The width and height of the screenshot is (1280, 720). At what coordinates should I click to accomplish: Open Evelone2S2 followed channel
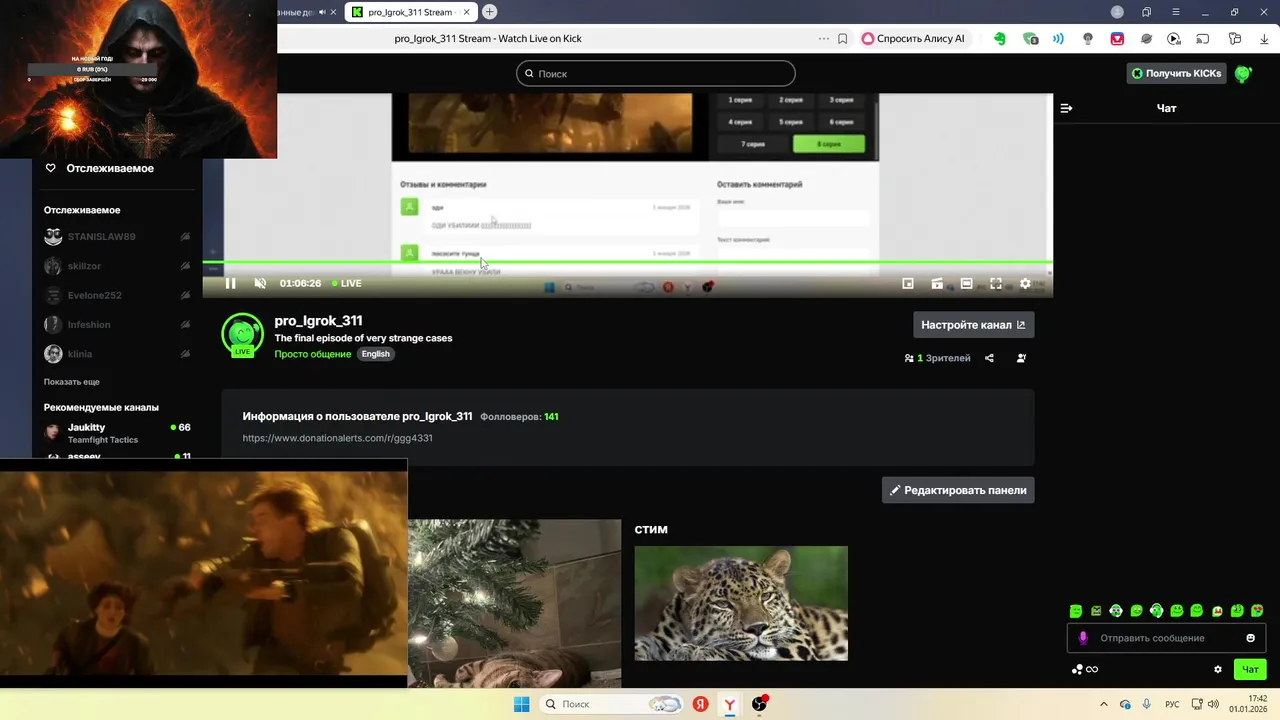tap(117, 296)
